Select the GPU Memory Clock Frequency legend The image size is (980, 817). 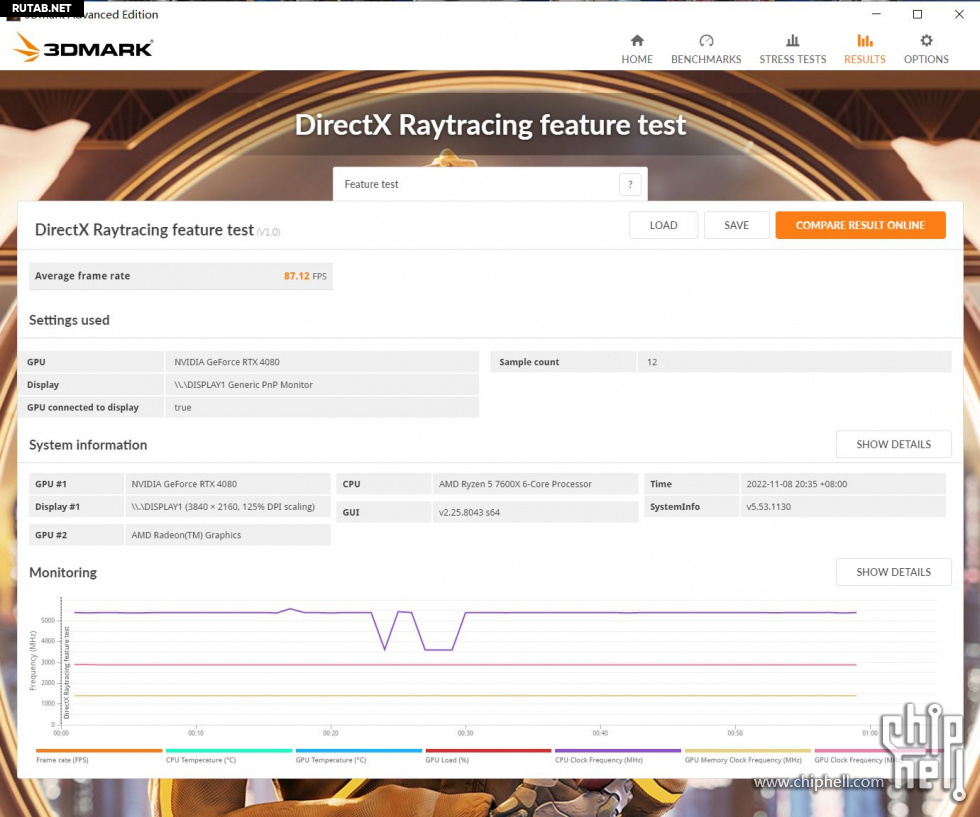(x=747, y=750)
